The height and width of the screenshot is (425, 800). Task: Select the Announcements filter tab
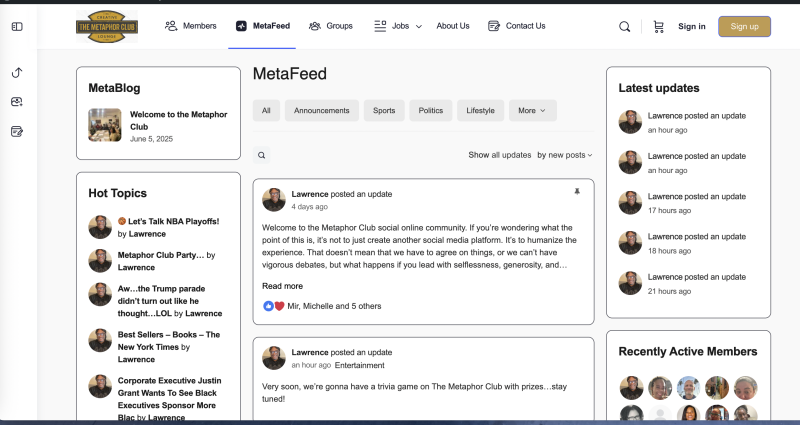[321, 111]
